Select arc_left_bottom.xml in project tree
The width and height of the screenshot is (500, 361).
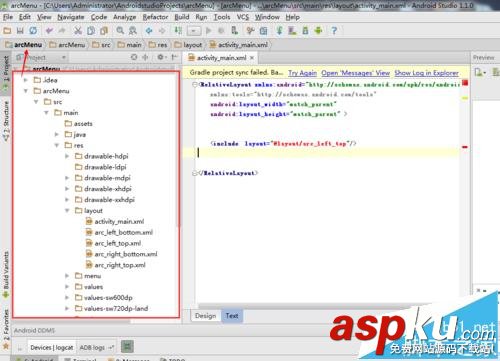click(119, 232)
